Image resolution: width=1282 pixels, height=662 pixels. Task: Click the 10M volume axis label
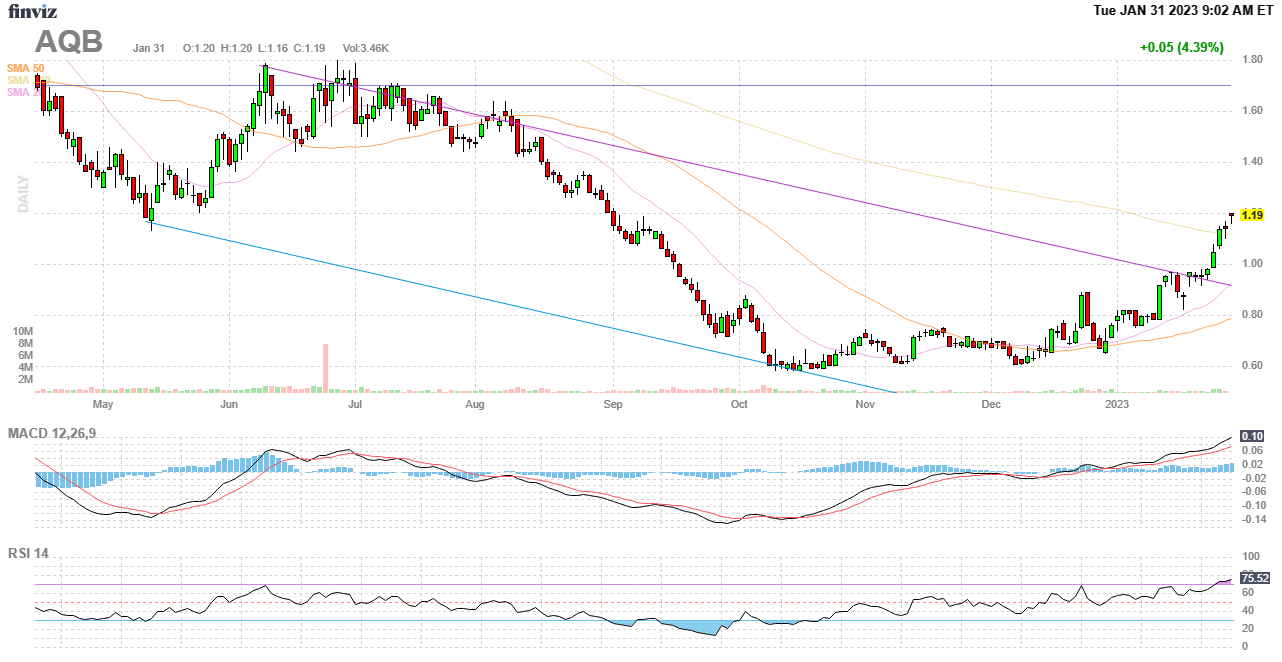point(23,331)
